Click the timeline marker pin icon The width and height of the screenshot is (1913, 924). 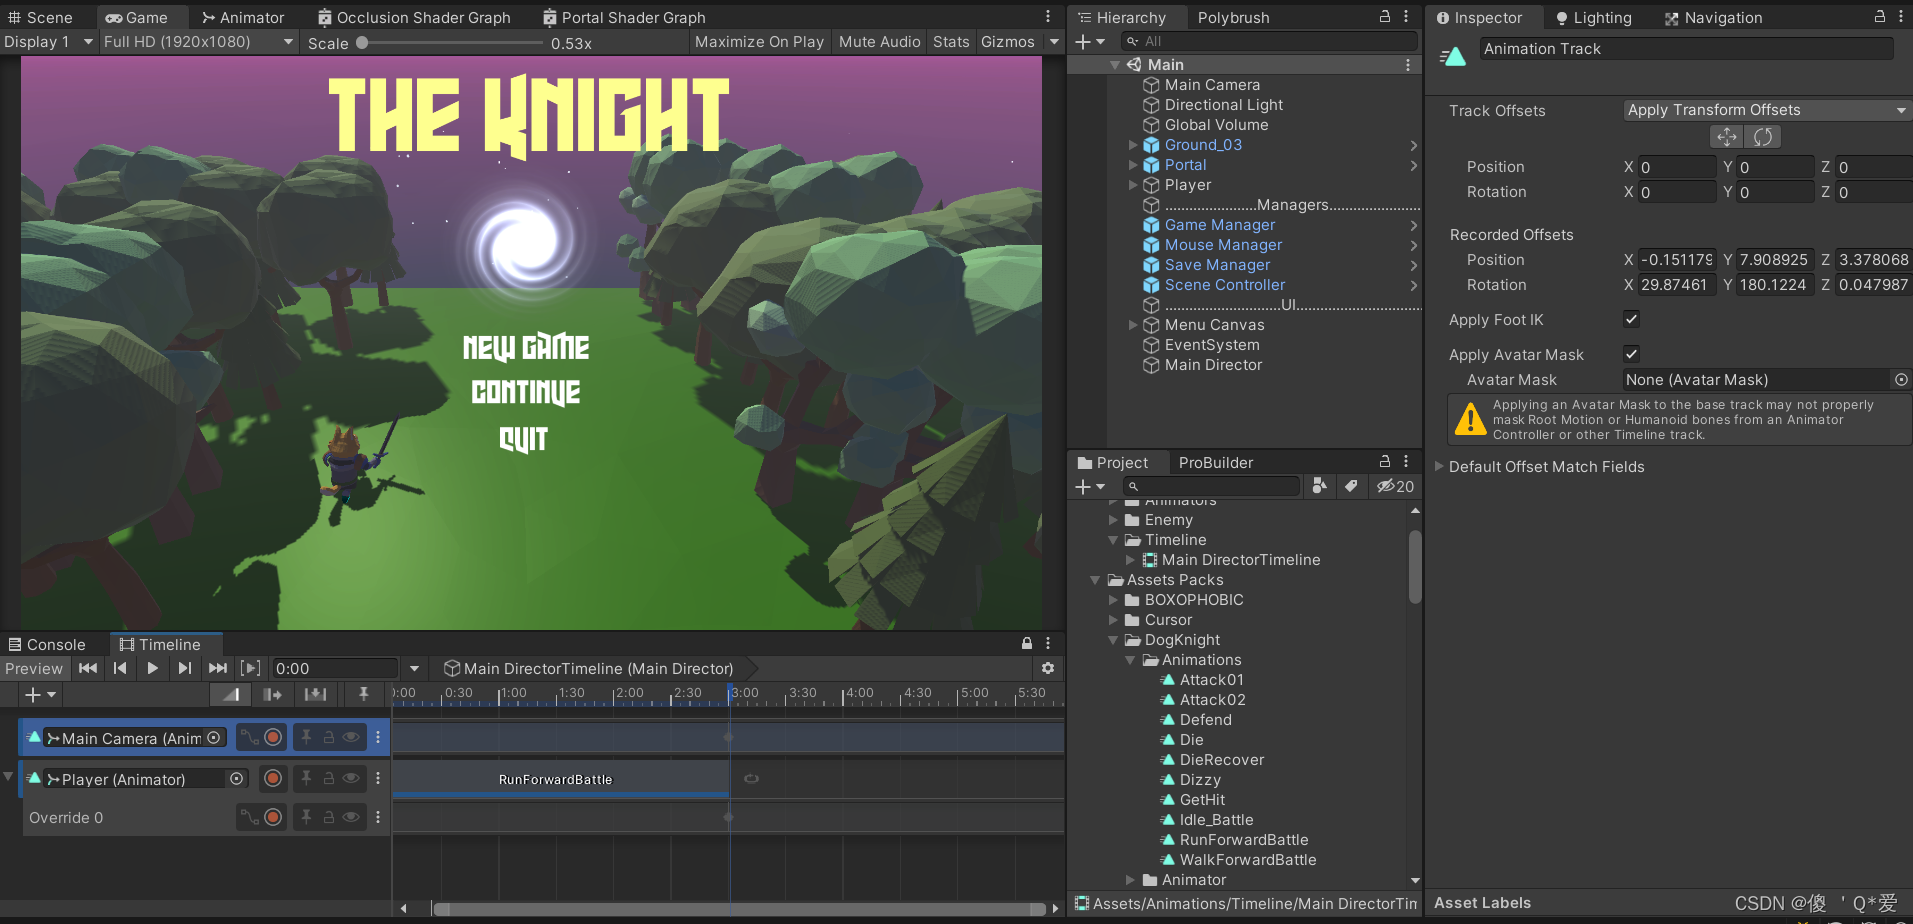364,694
